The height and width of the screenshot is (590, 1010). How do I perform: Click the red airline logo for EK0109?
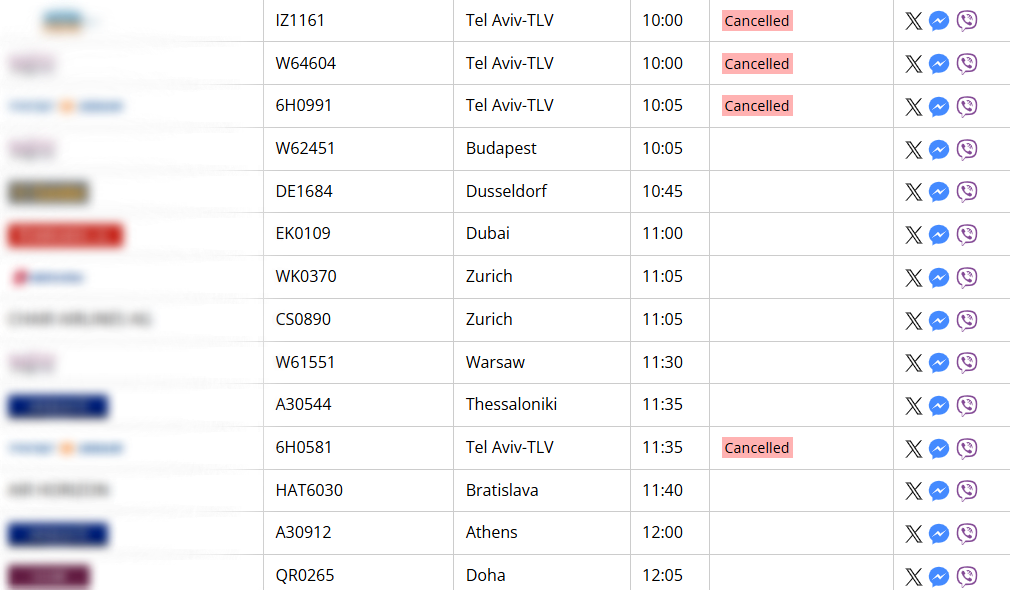65,235
